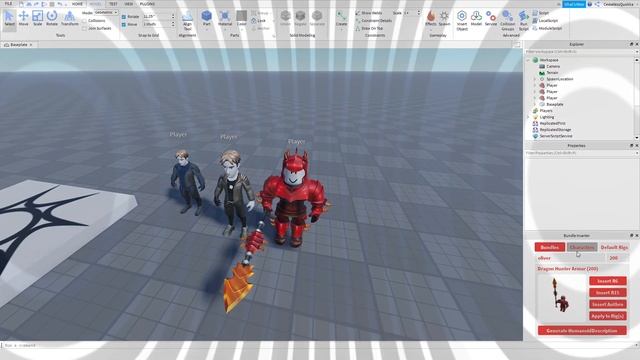The height and width of the screenshot is (360, 640).
Task: Click the Insert R6 button
Action: (x=608, y=281)
